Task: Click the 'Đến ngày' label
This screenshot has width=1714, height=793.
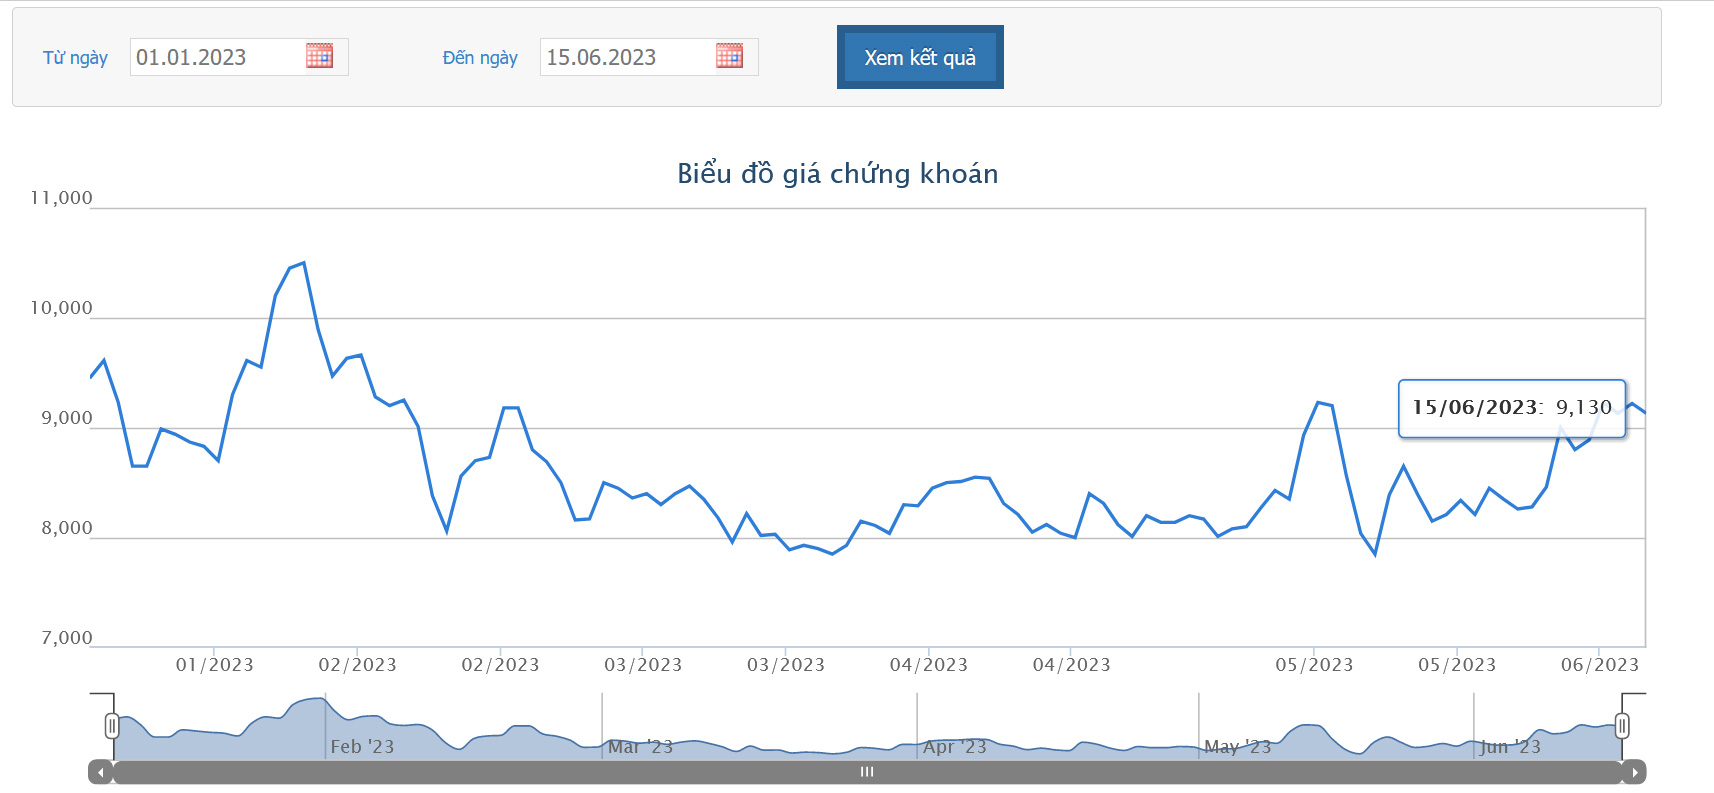Action: (x=480, y=58)
